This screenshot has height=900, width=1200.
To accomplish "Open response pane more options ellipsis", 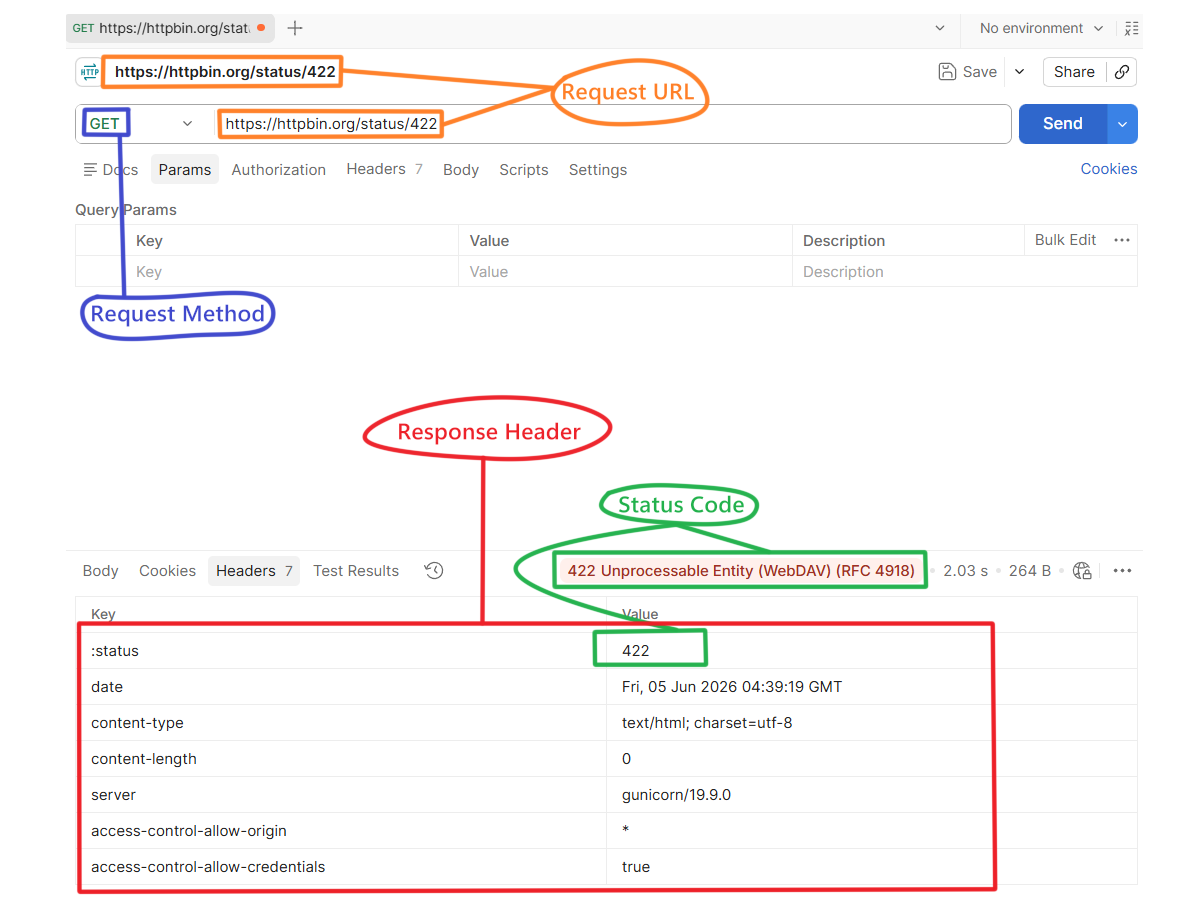I will 1122,571.
